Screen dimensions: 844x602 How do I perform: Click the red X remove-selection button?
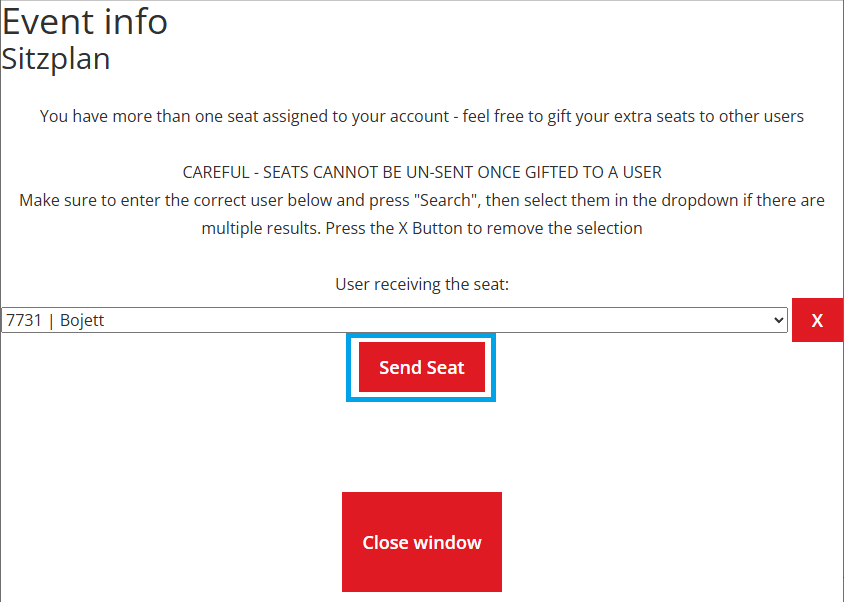[x=817, y=320]
